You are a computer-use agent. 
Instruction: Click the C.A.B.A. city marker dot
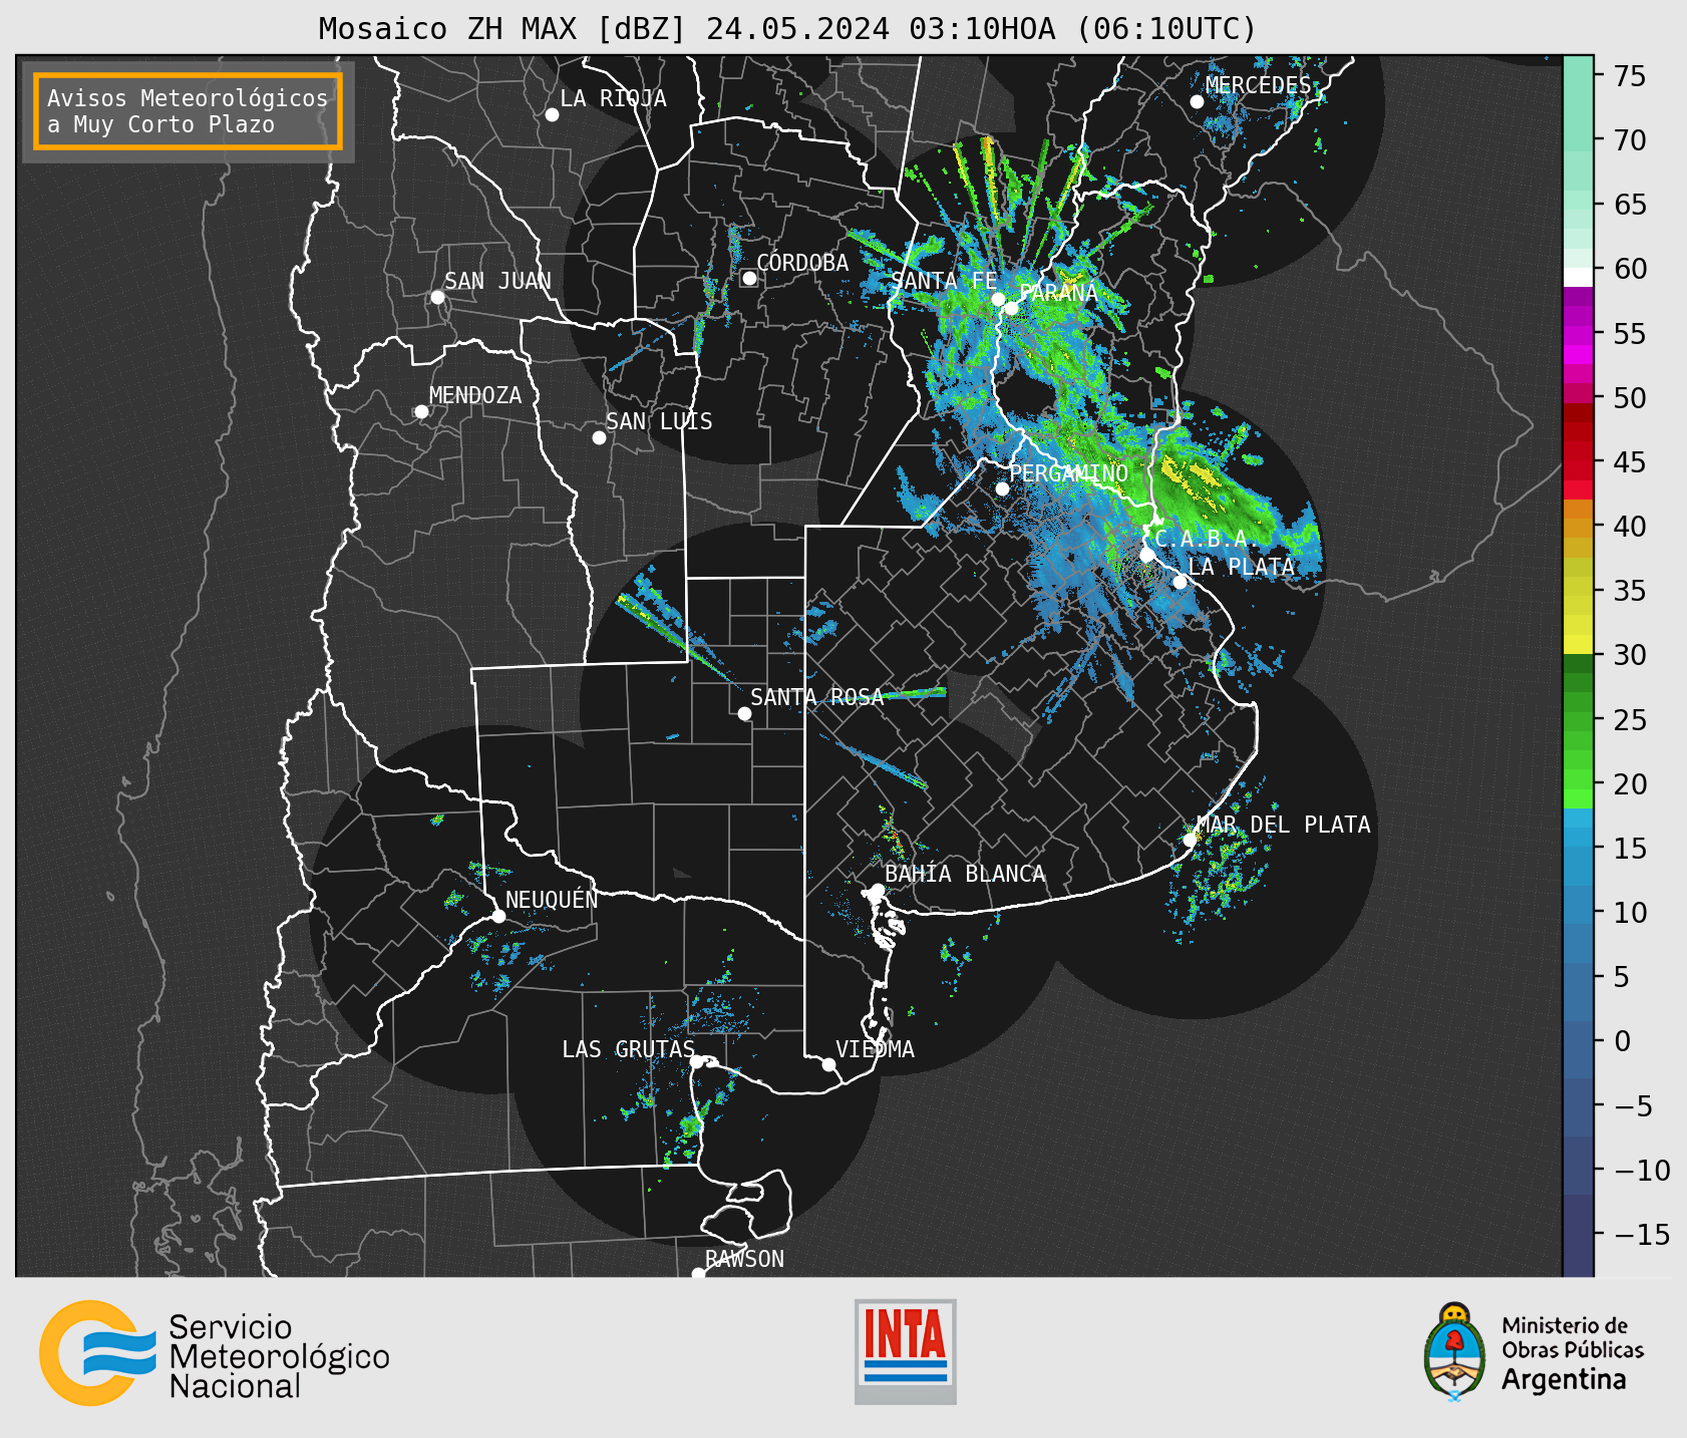click(x=1148, y=555)
